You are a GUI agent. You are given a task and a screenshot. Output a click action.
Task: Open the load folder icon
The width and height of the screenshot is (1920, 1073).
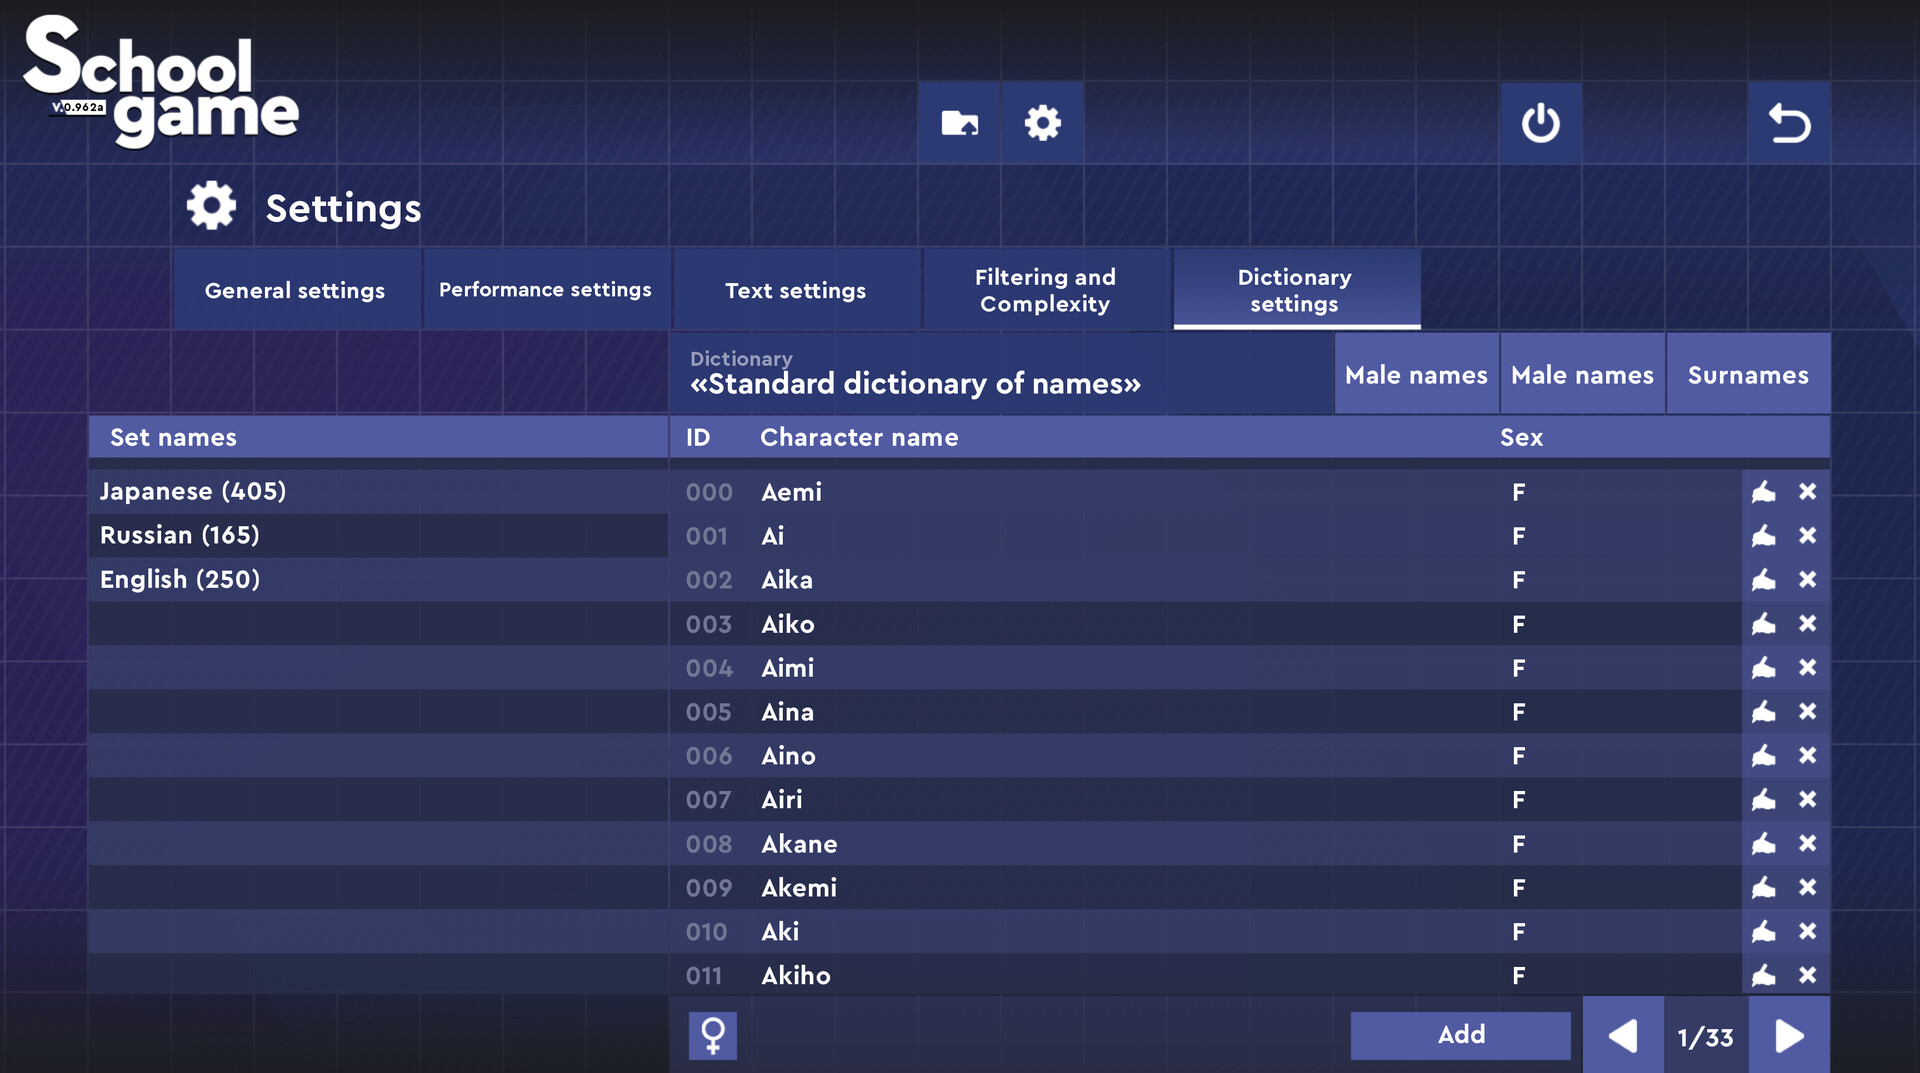(959, 123)
